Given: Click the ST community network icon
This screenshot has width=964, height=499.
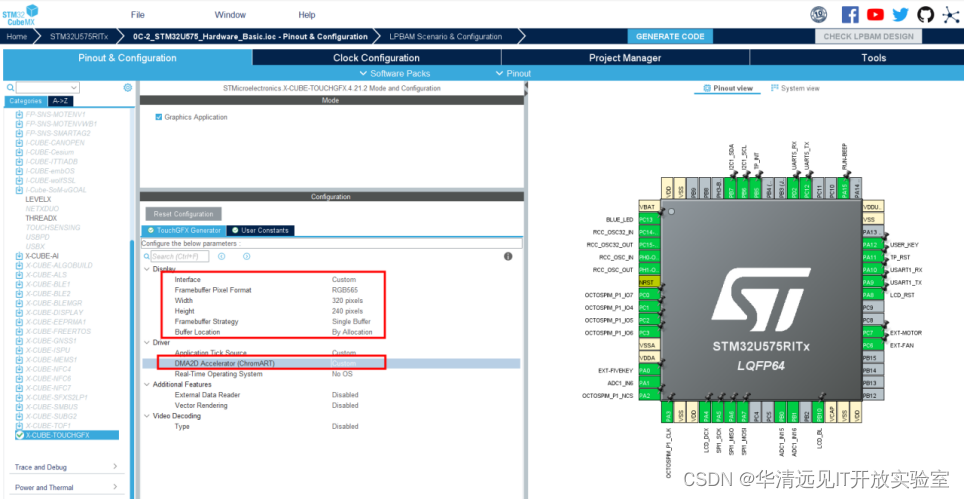Looking at the screenshot, I should tap(951, 15).
